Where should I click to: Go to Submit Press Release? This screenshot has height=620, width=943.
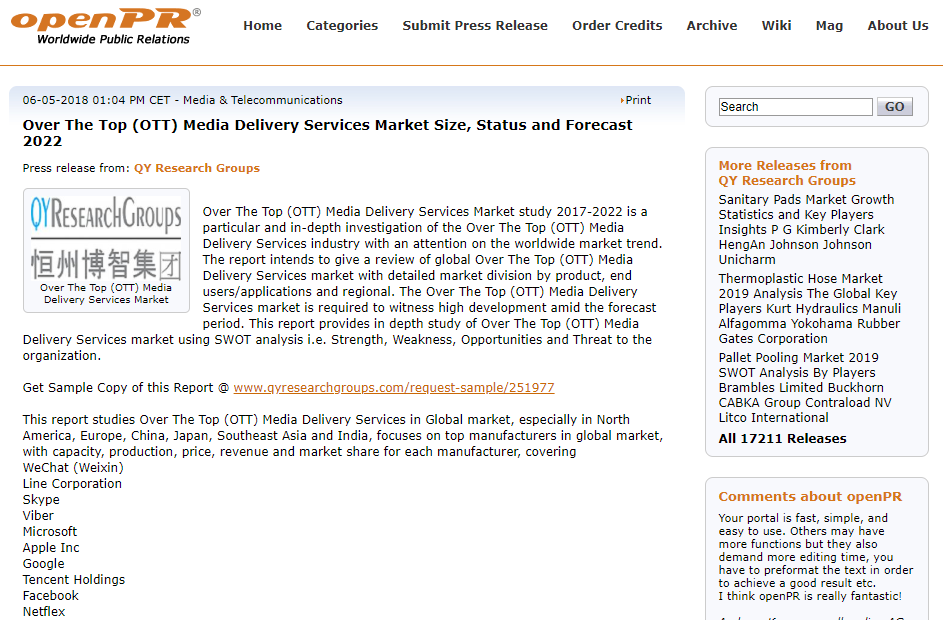coord(475,25)
